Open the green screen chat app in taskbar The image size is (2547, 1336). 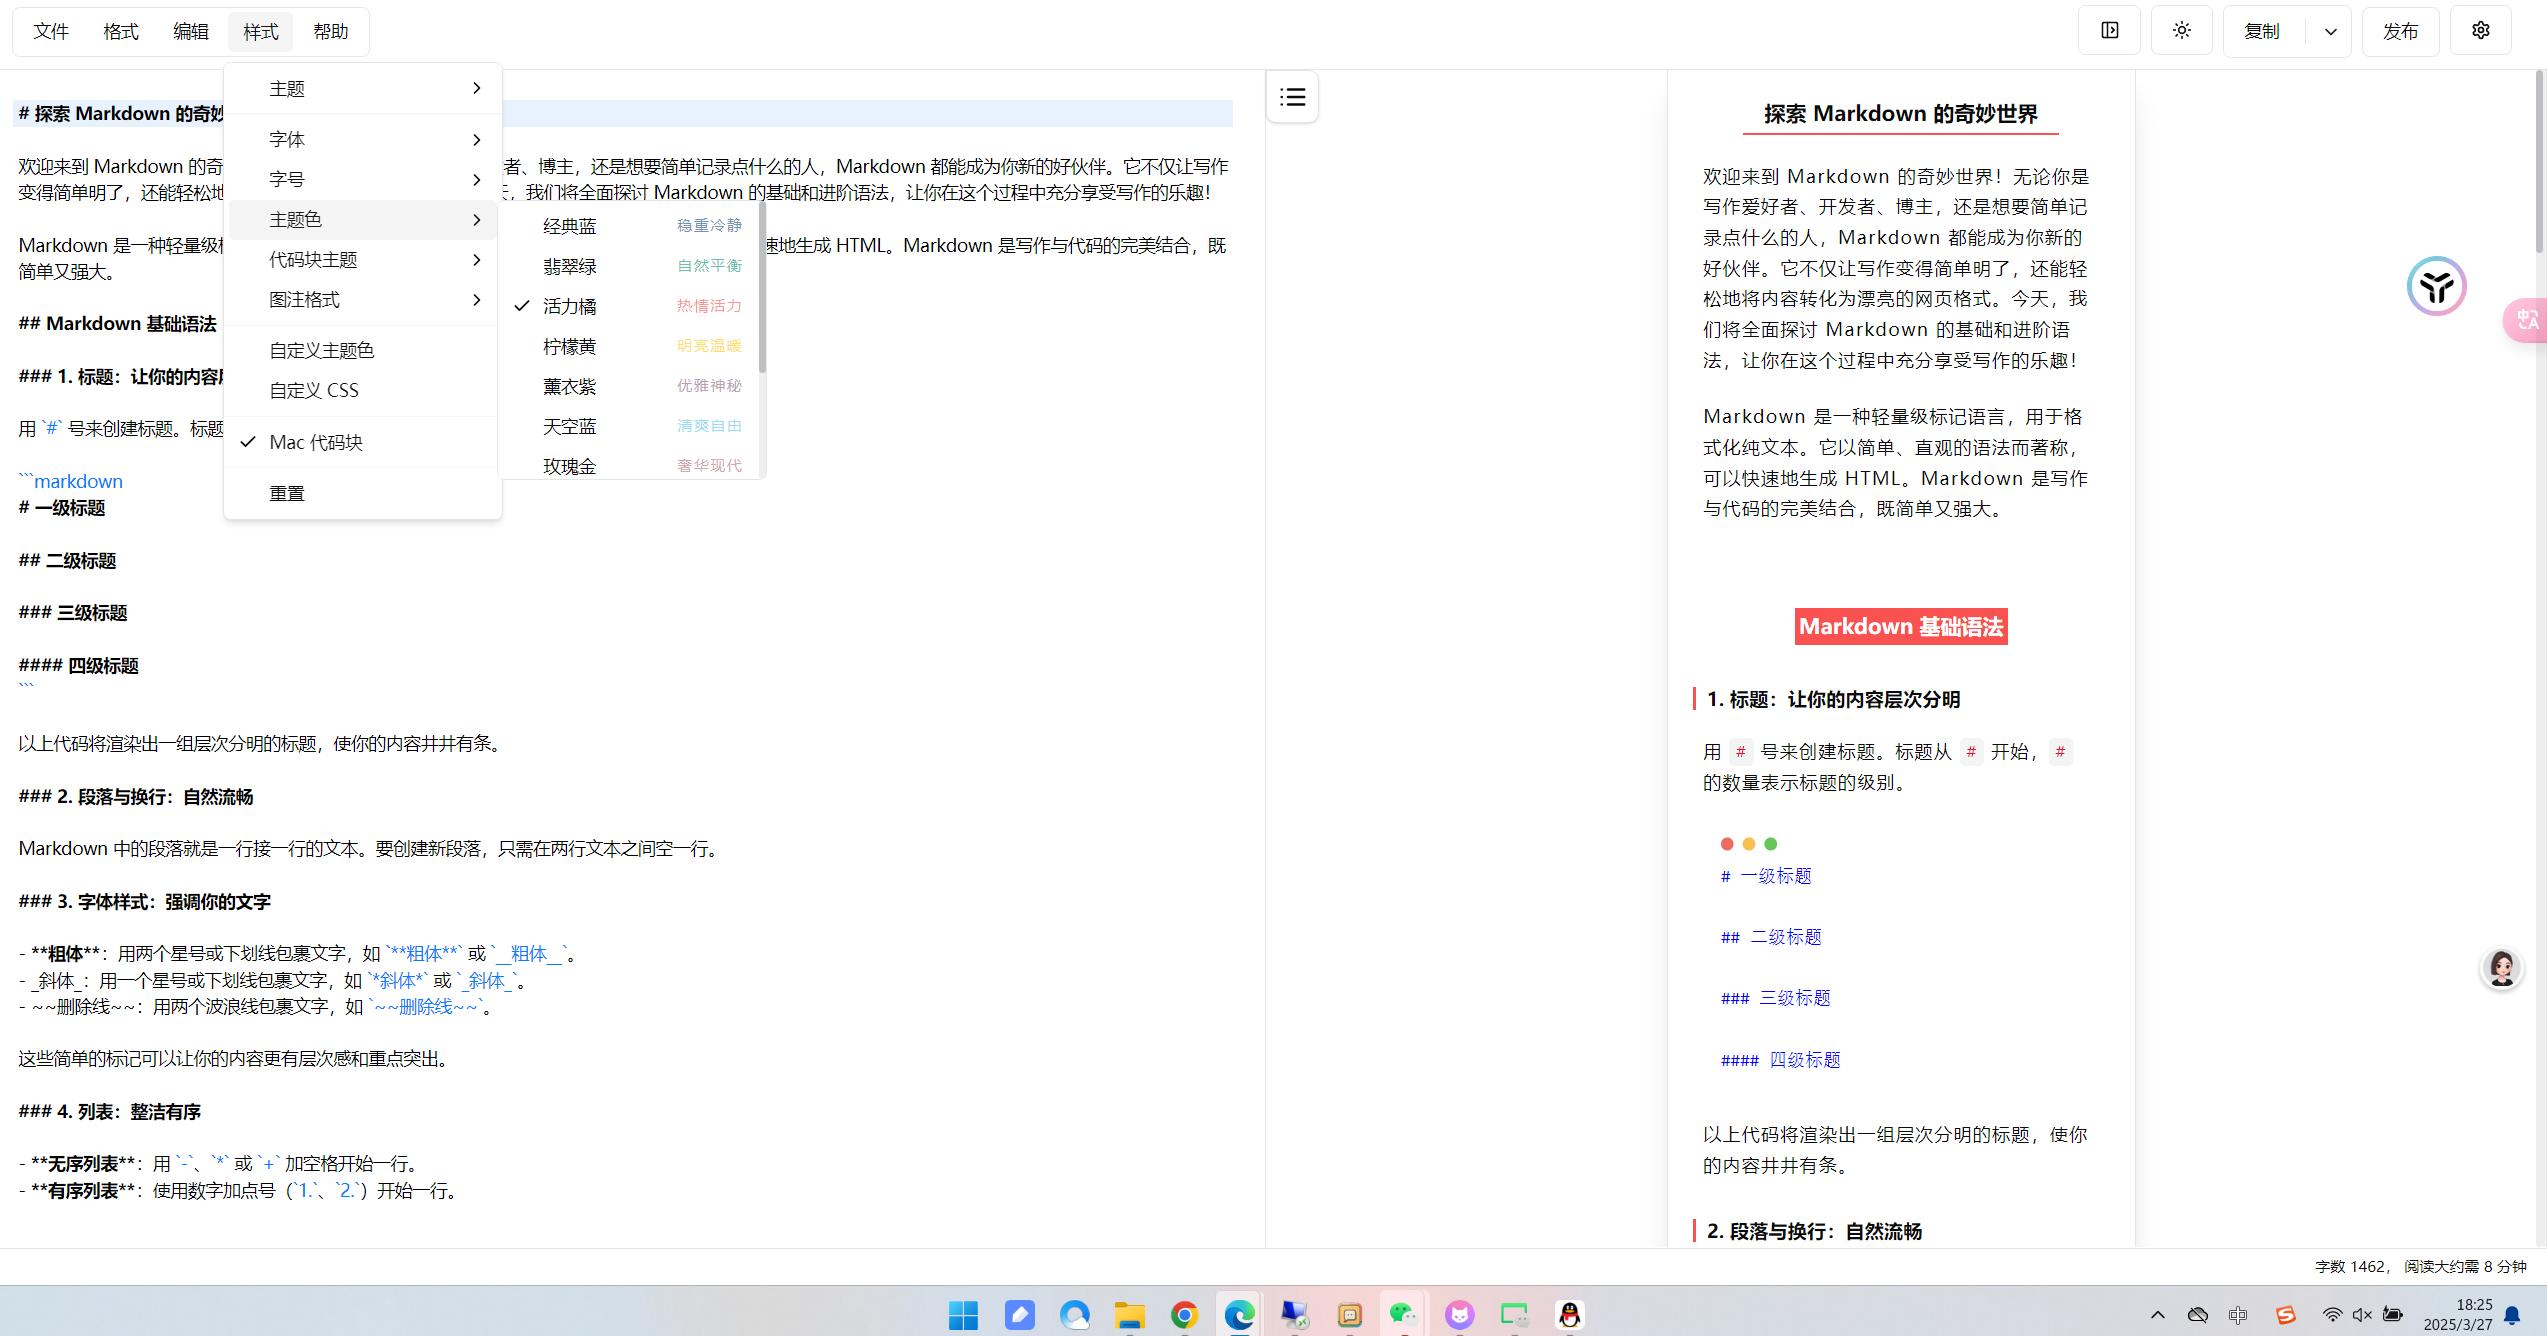click(x=1514, y=1315)
